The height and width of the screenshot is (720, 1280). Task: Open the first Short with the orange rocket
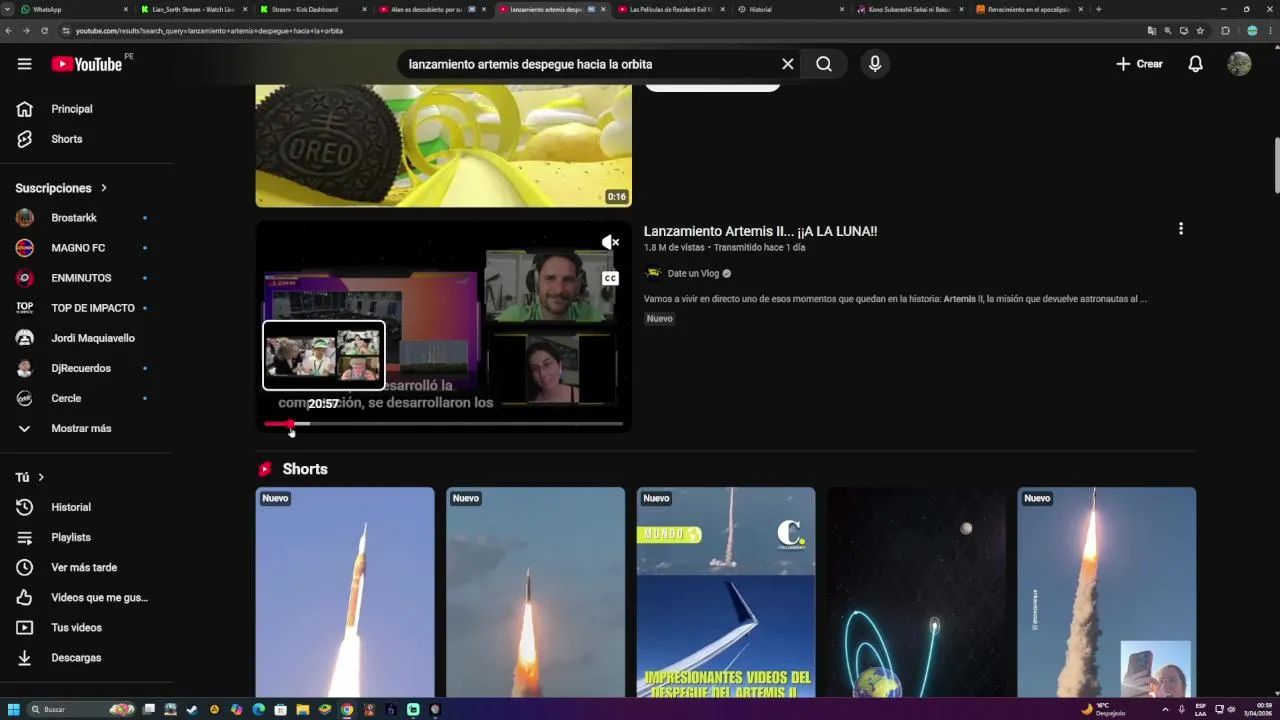[x=345, y=592]
